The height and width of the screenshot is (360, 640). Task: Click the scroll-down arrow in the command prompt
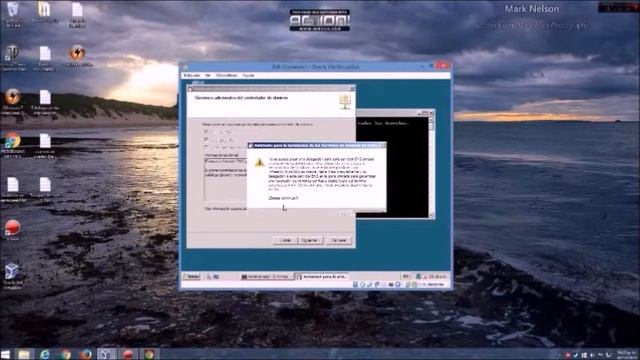click(431, 214)
